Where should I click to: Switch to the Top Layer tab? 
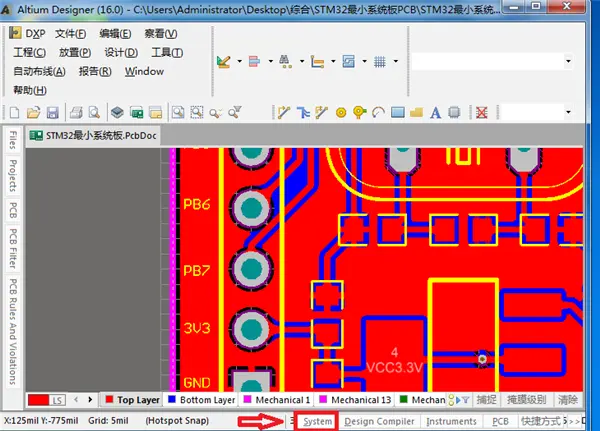click(x=132, y=400)
